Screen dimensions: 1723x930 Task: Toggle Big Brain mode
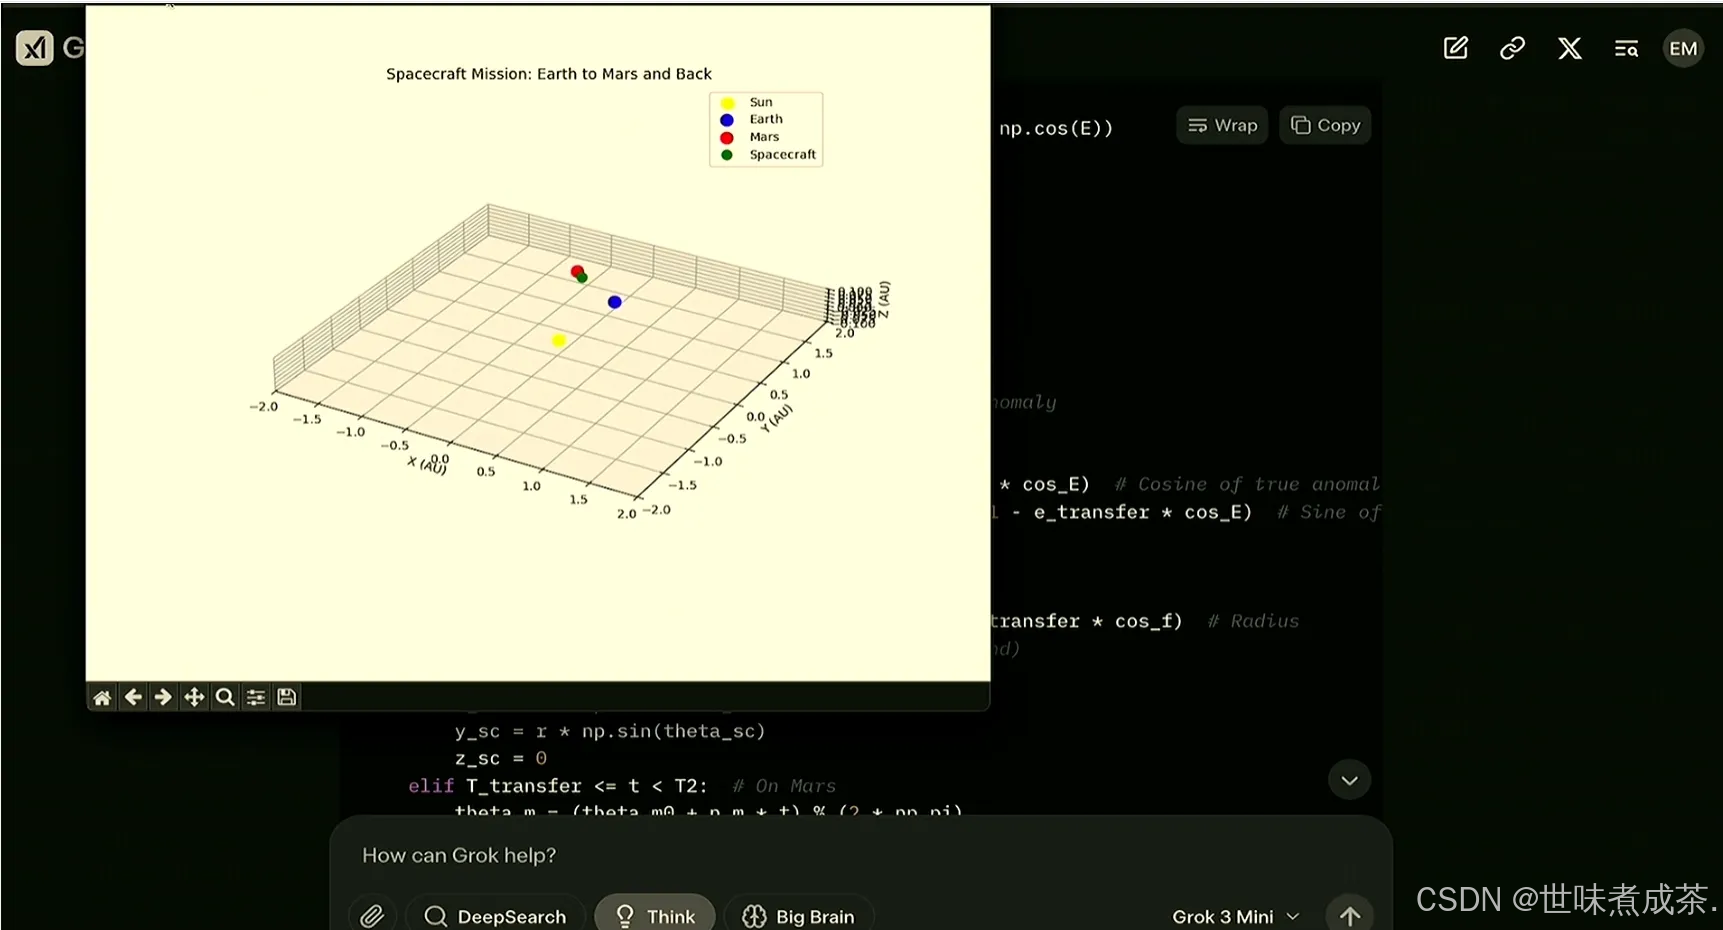pos(799,916)
